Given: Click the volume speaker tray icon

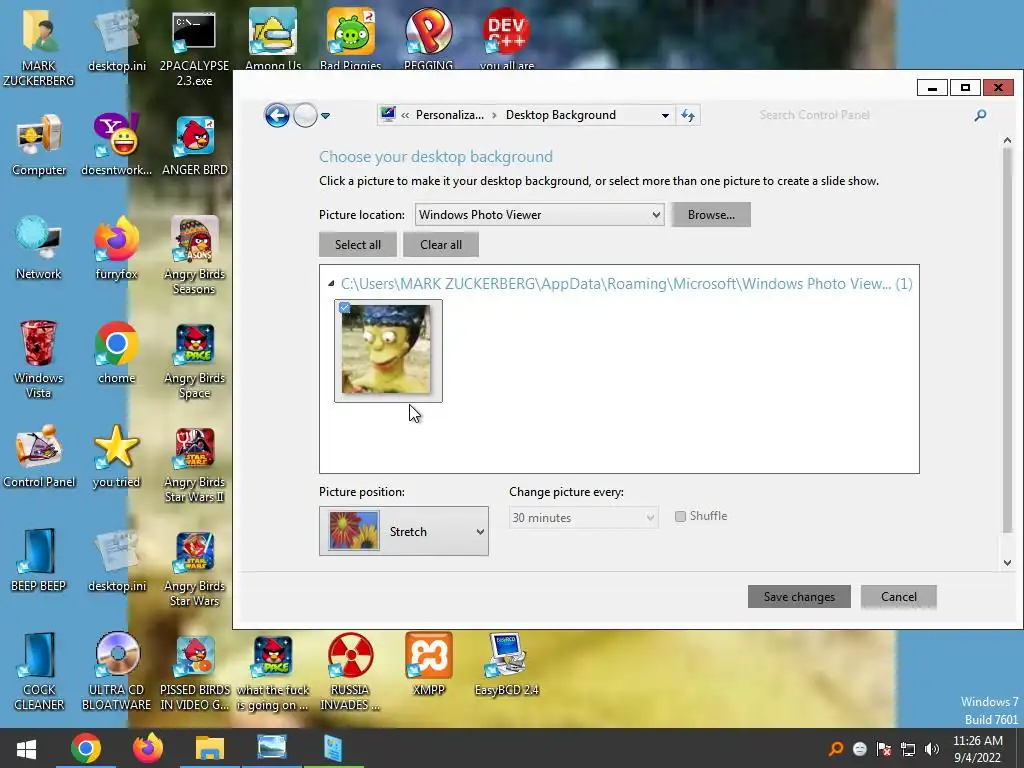Looking at the screenshot, I should pyautogui.click(x=932, y=749).
